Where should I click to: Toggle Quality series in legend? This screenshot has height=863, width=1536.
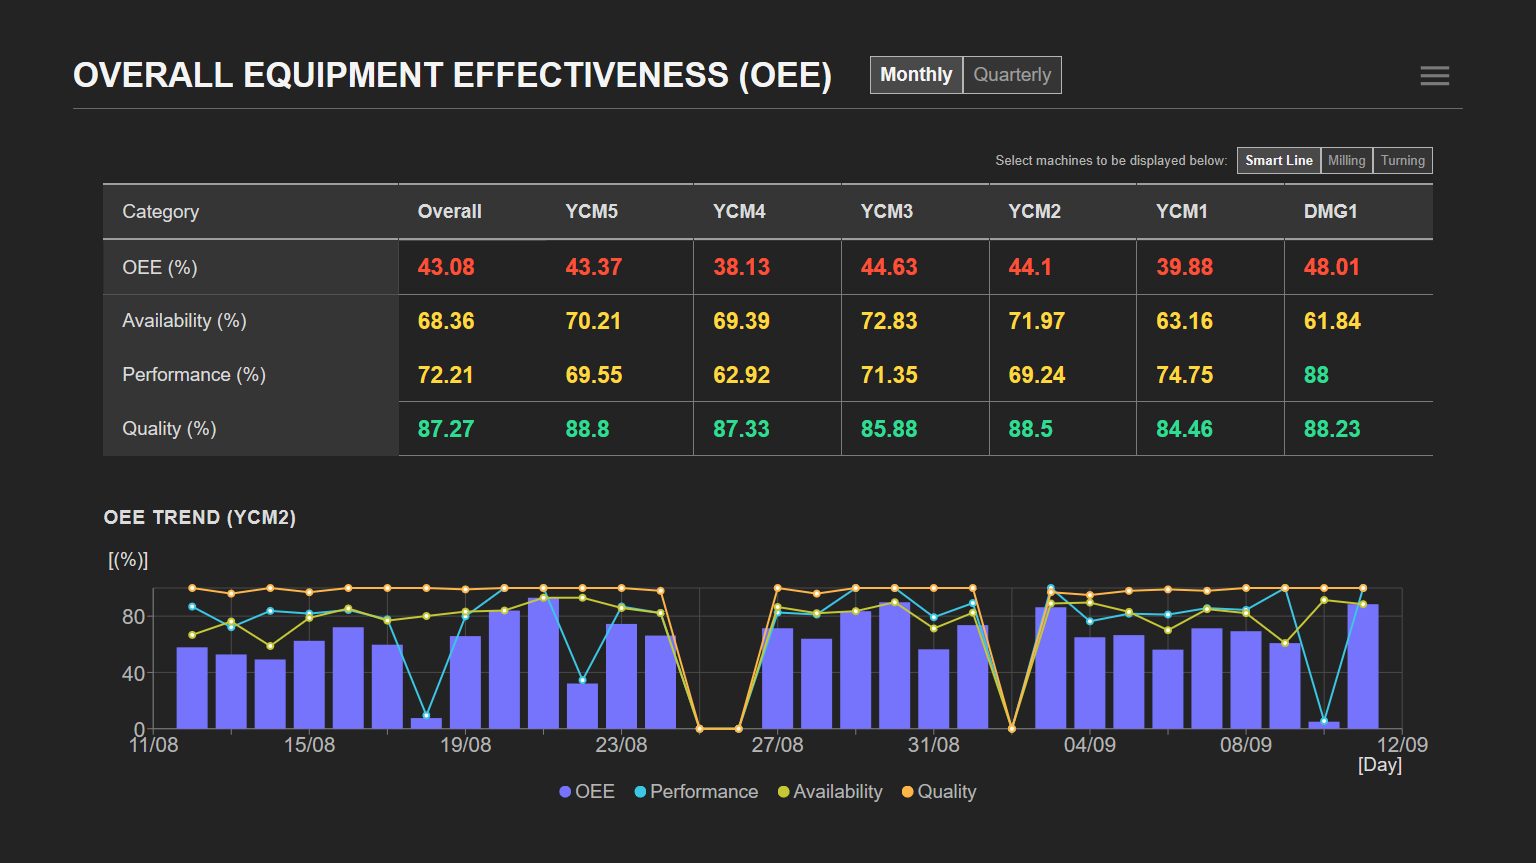tap(939, 792)
